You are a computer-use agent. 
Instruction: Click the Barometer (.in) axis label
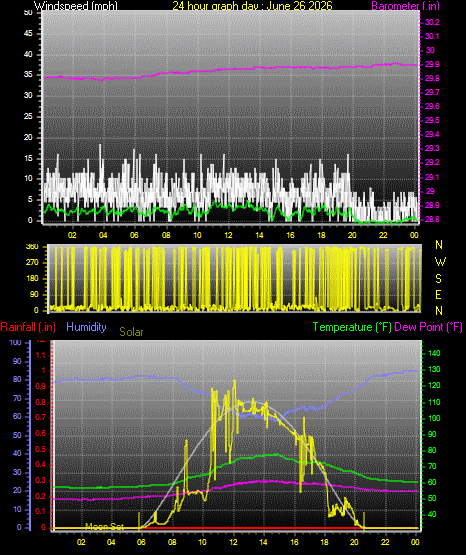coord(405,5)
